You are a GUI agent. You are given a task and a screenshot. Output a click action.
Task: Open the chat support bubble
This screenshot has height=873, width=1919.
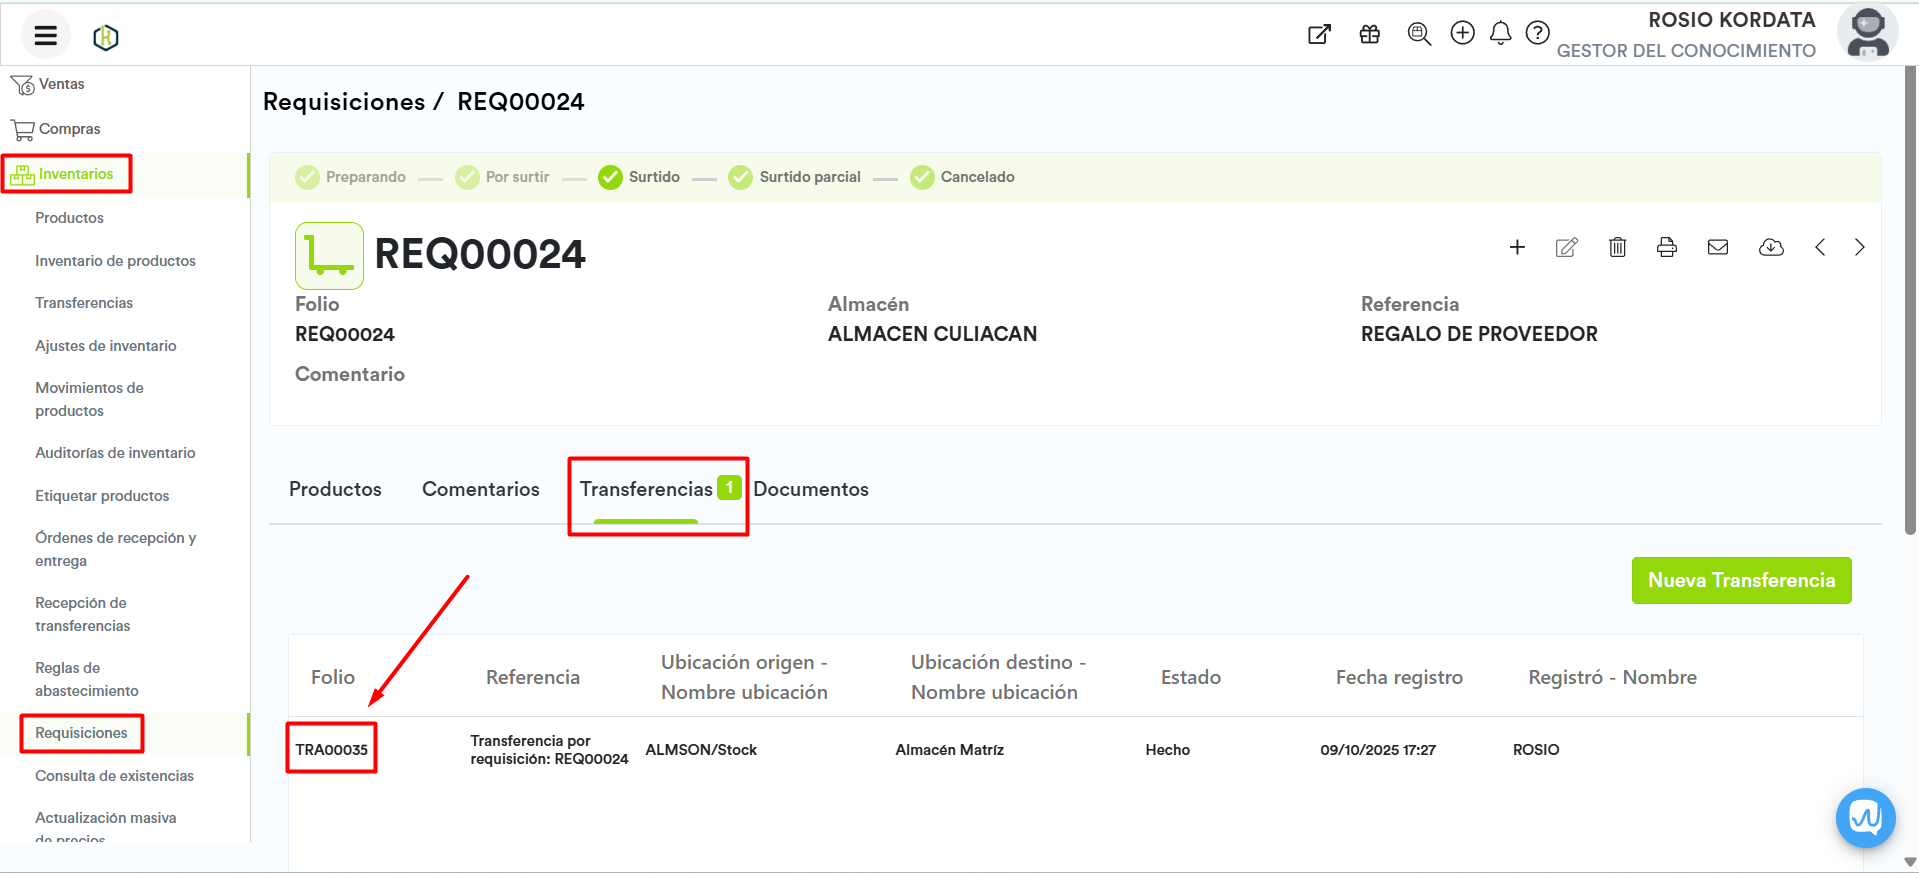coord(1865,818)
